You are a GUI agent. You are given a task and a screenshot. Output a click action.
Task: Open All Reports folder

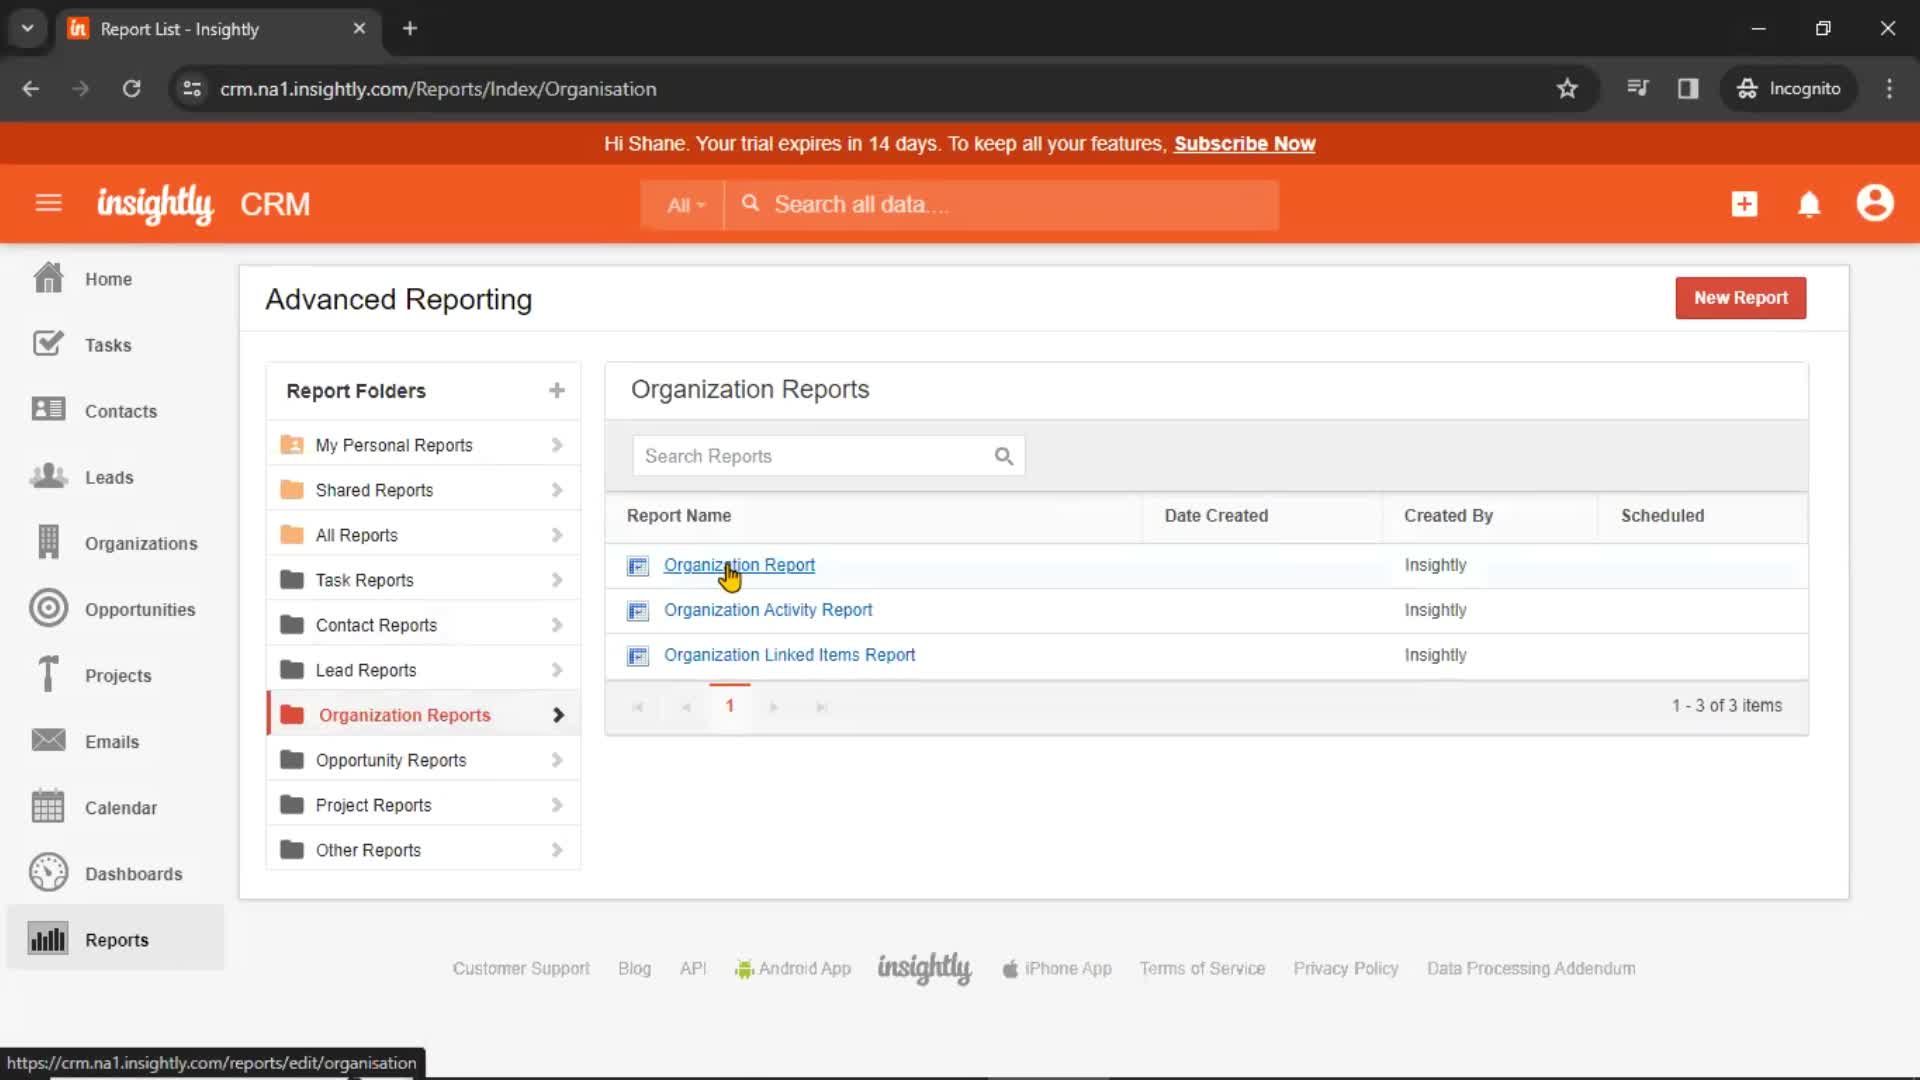pos(423,535)
